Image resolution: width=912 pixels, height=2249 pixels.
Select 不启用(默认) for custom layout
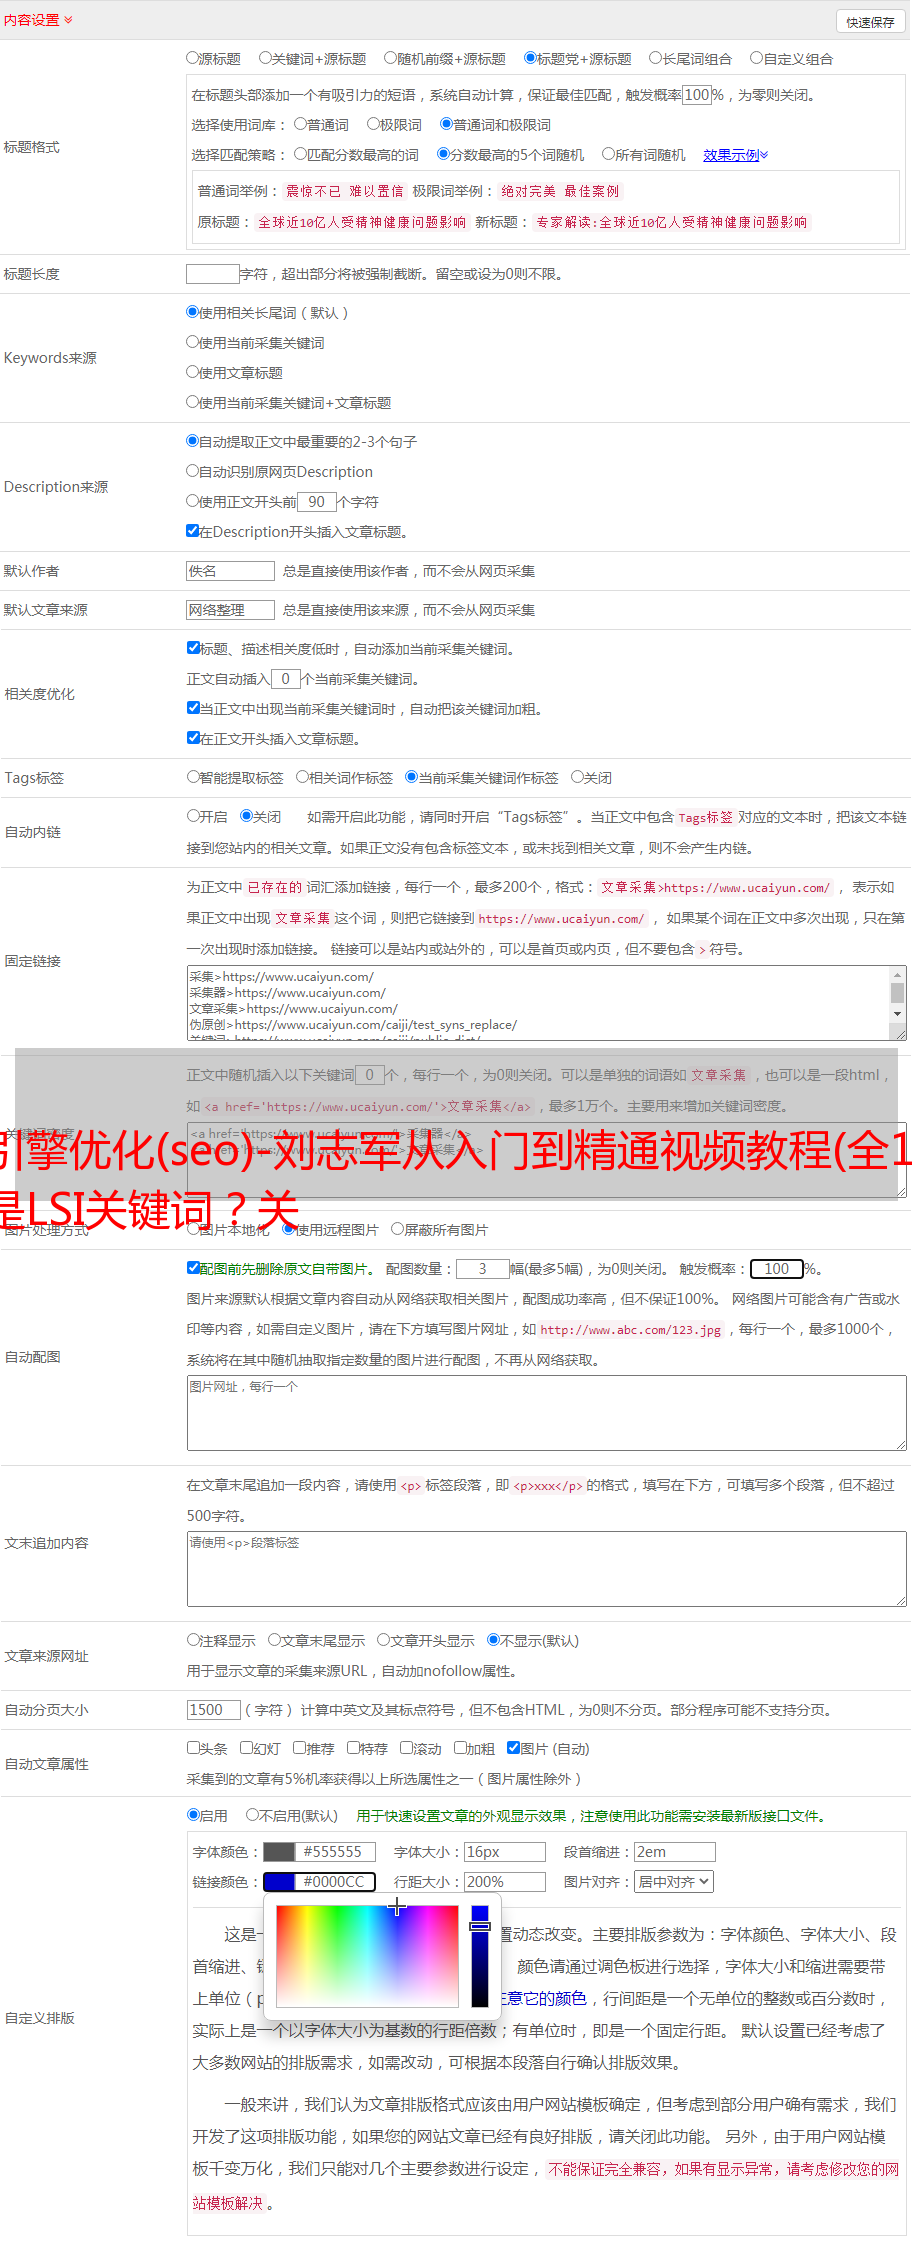253,1815
